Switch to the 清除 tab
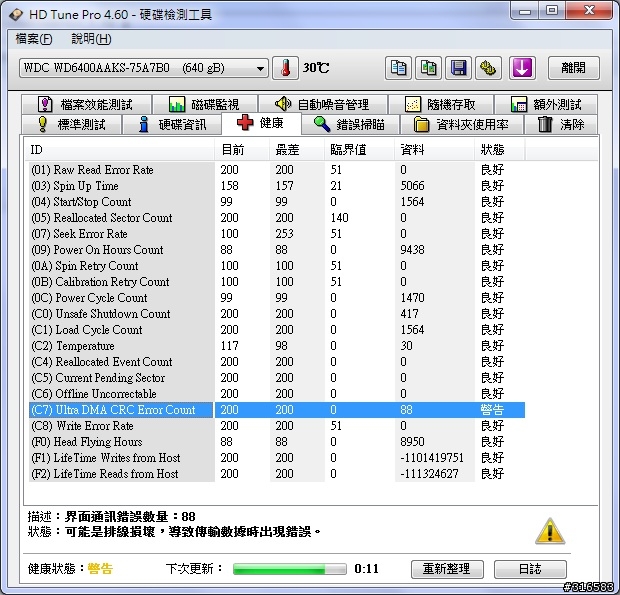 point(561,124)
